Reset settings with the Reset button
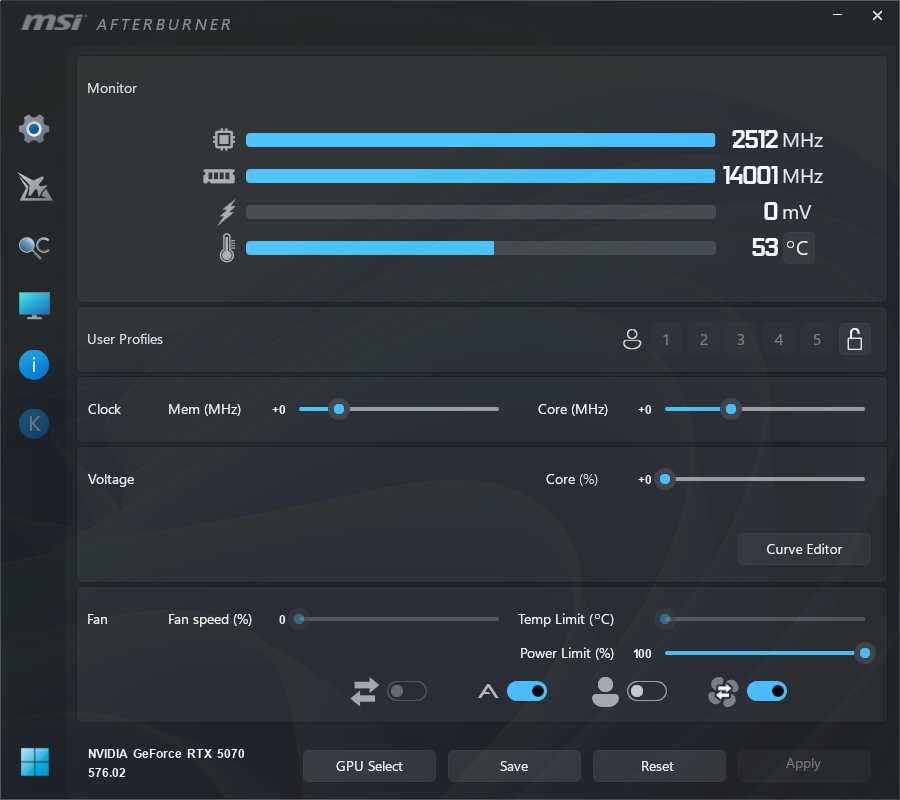 click(658, 766)
